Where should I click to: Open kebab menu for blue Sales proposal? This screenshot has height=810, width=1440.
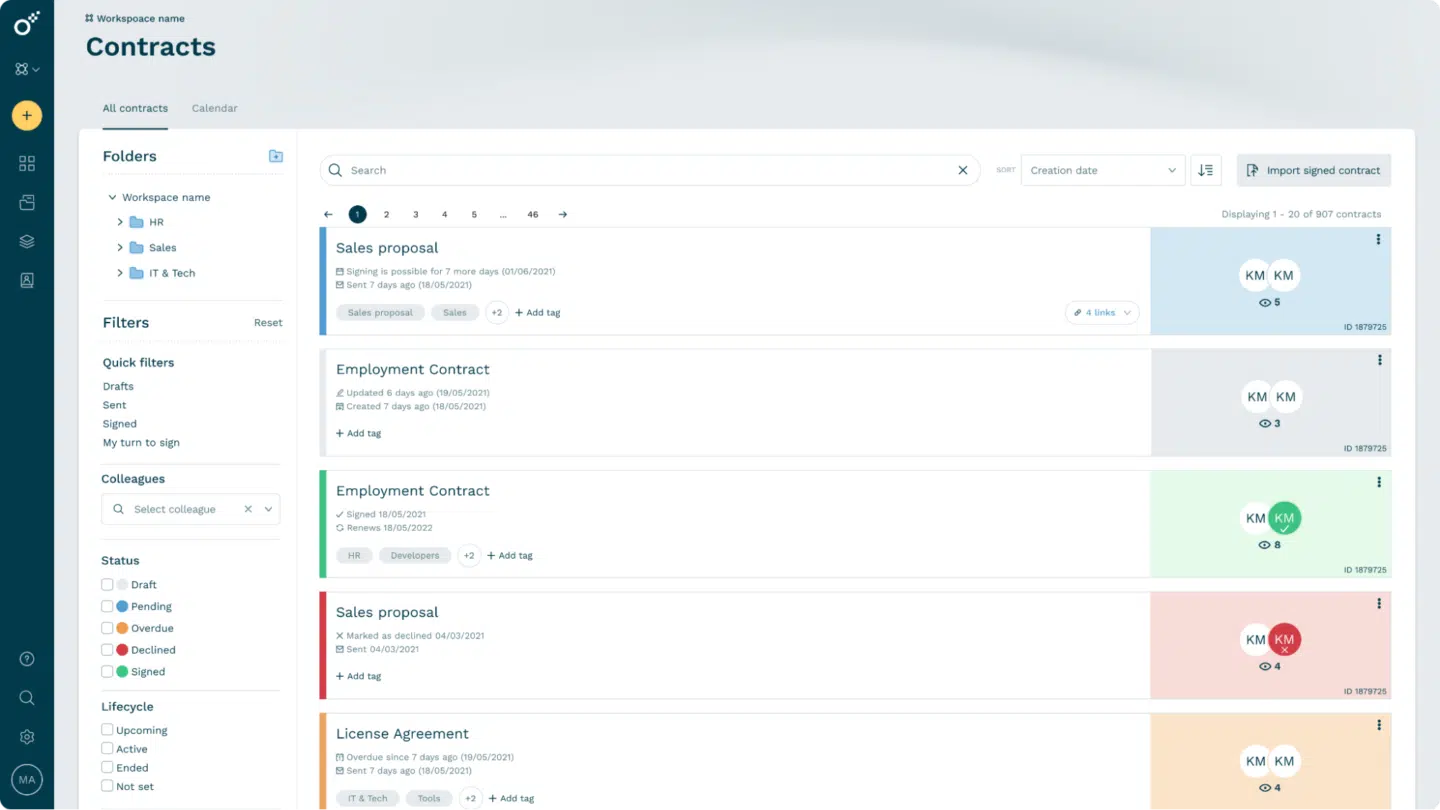1378,239
